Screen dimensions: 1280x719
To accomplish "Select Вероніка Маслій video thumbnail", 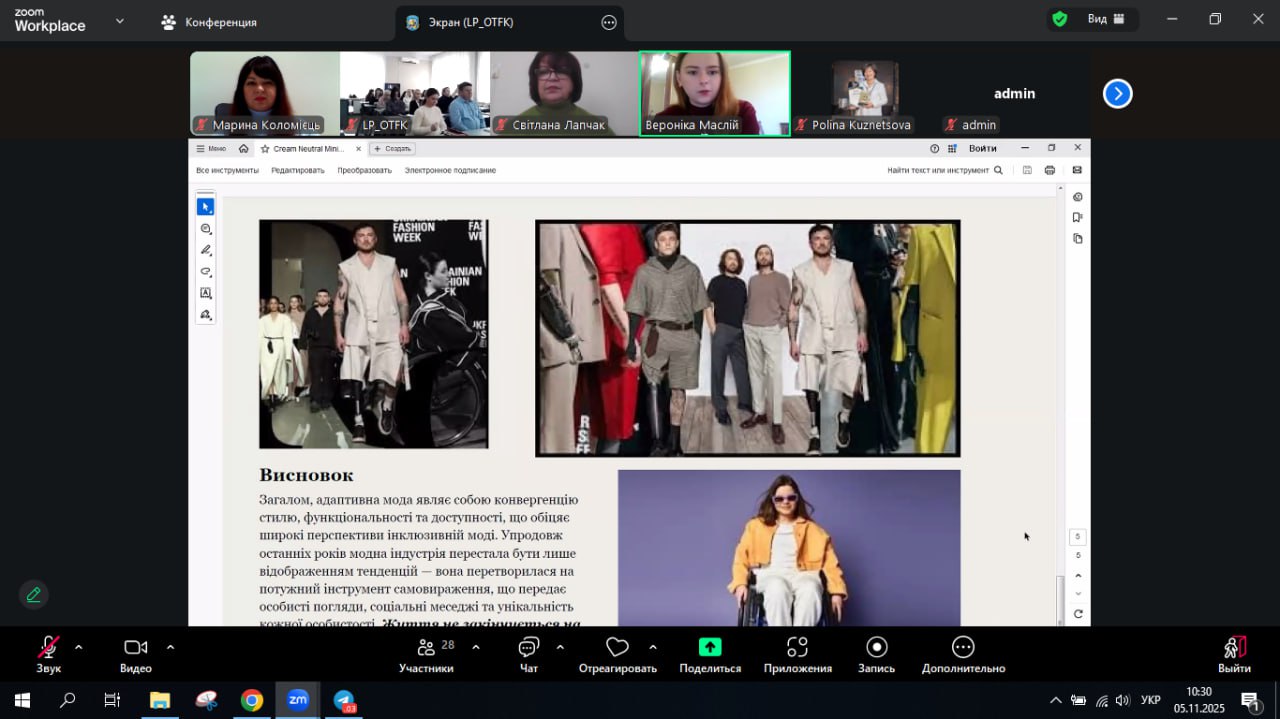I will tap(714, 93).
